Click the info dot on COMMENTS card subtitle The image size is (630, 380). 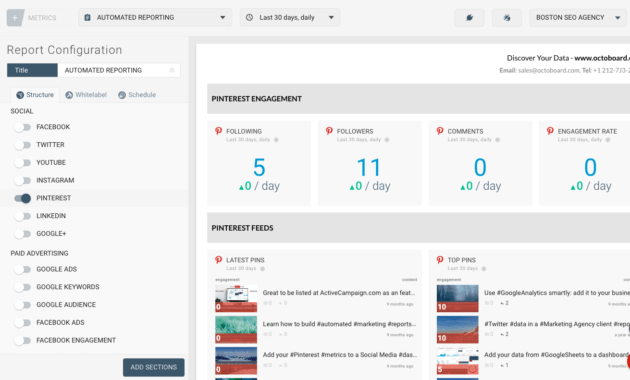coord(497,140)
